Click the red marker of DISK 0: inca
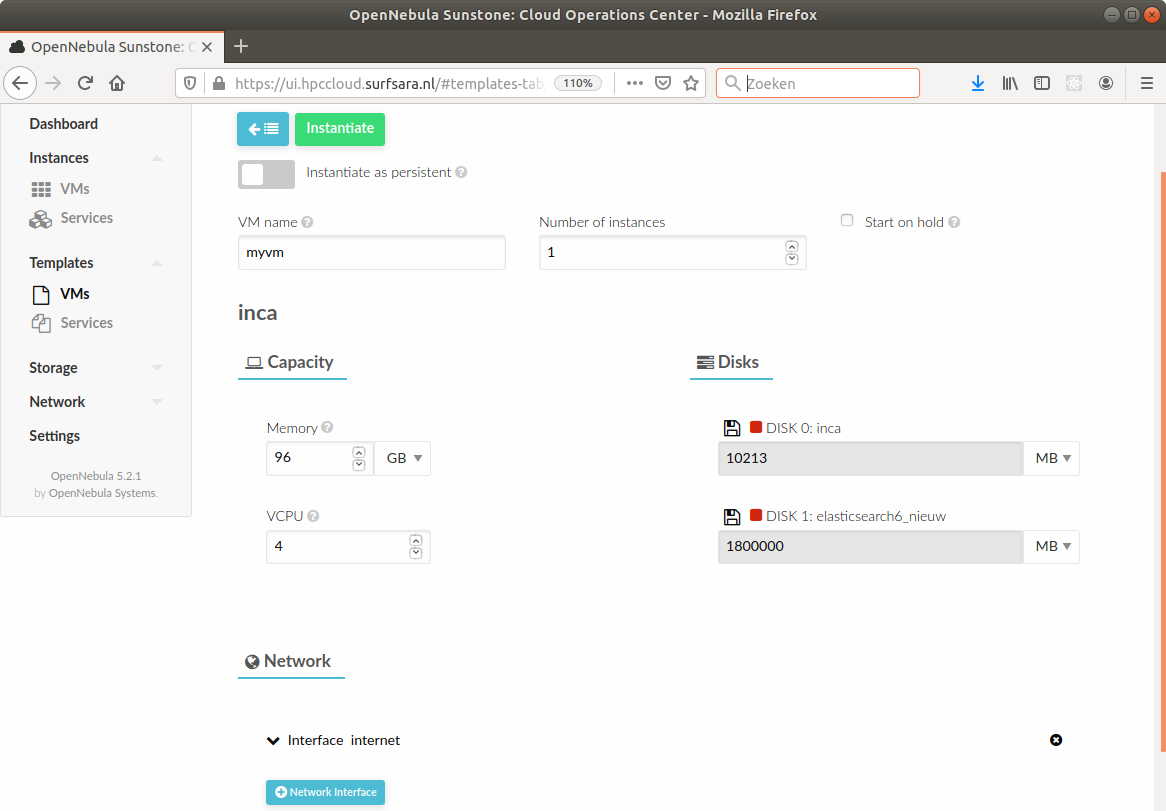This screenshot has width=1166, height=811. (x=756, y=427)
